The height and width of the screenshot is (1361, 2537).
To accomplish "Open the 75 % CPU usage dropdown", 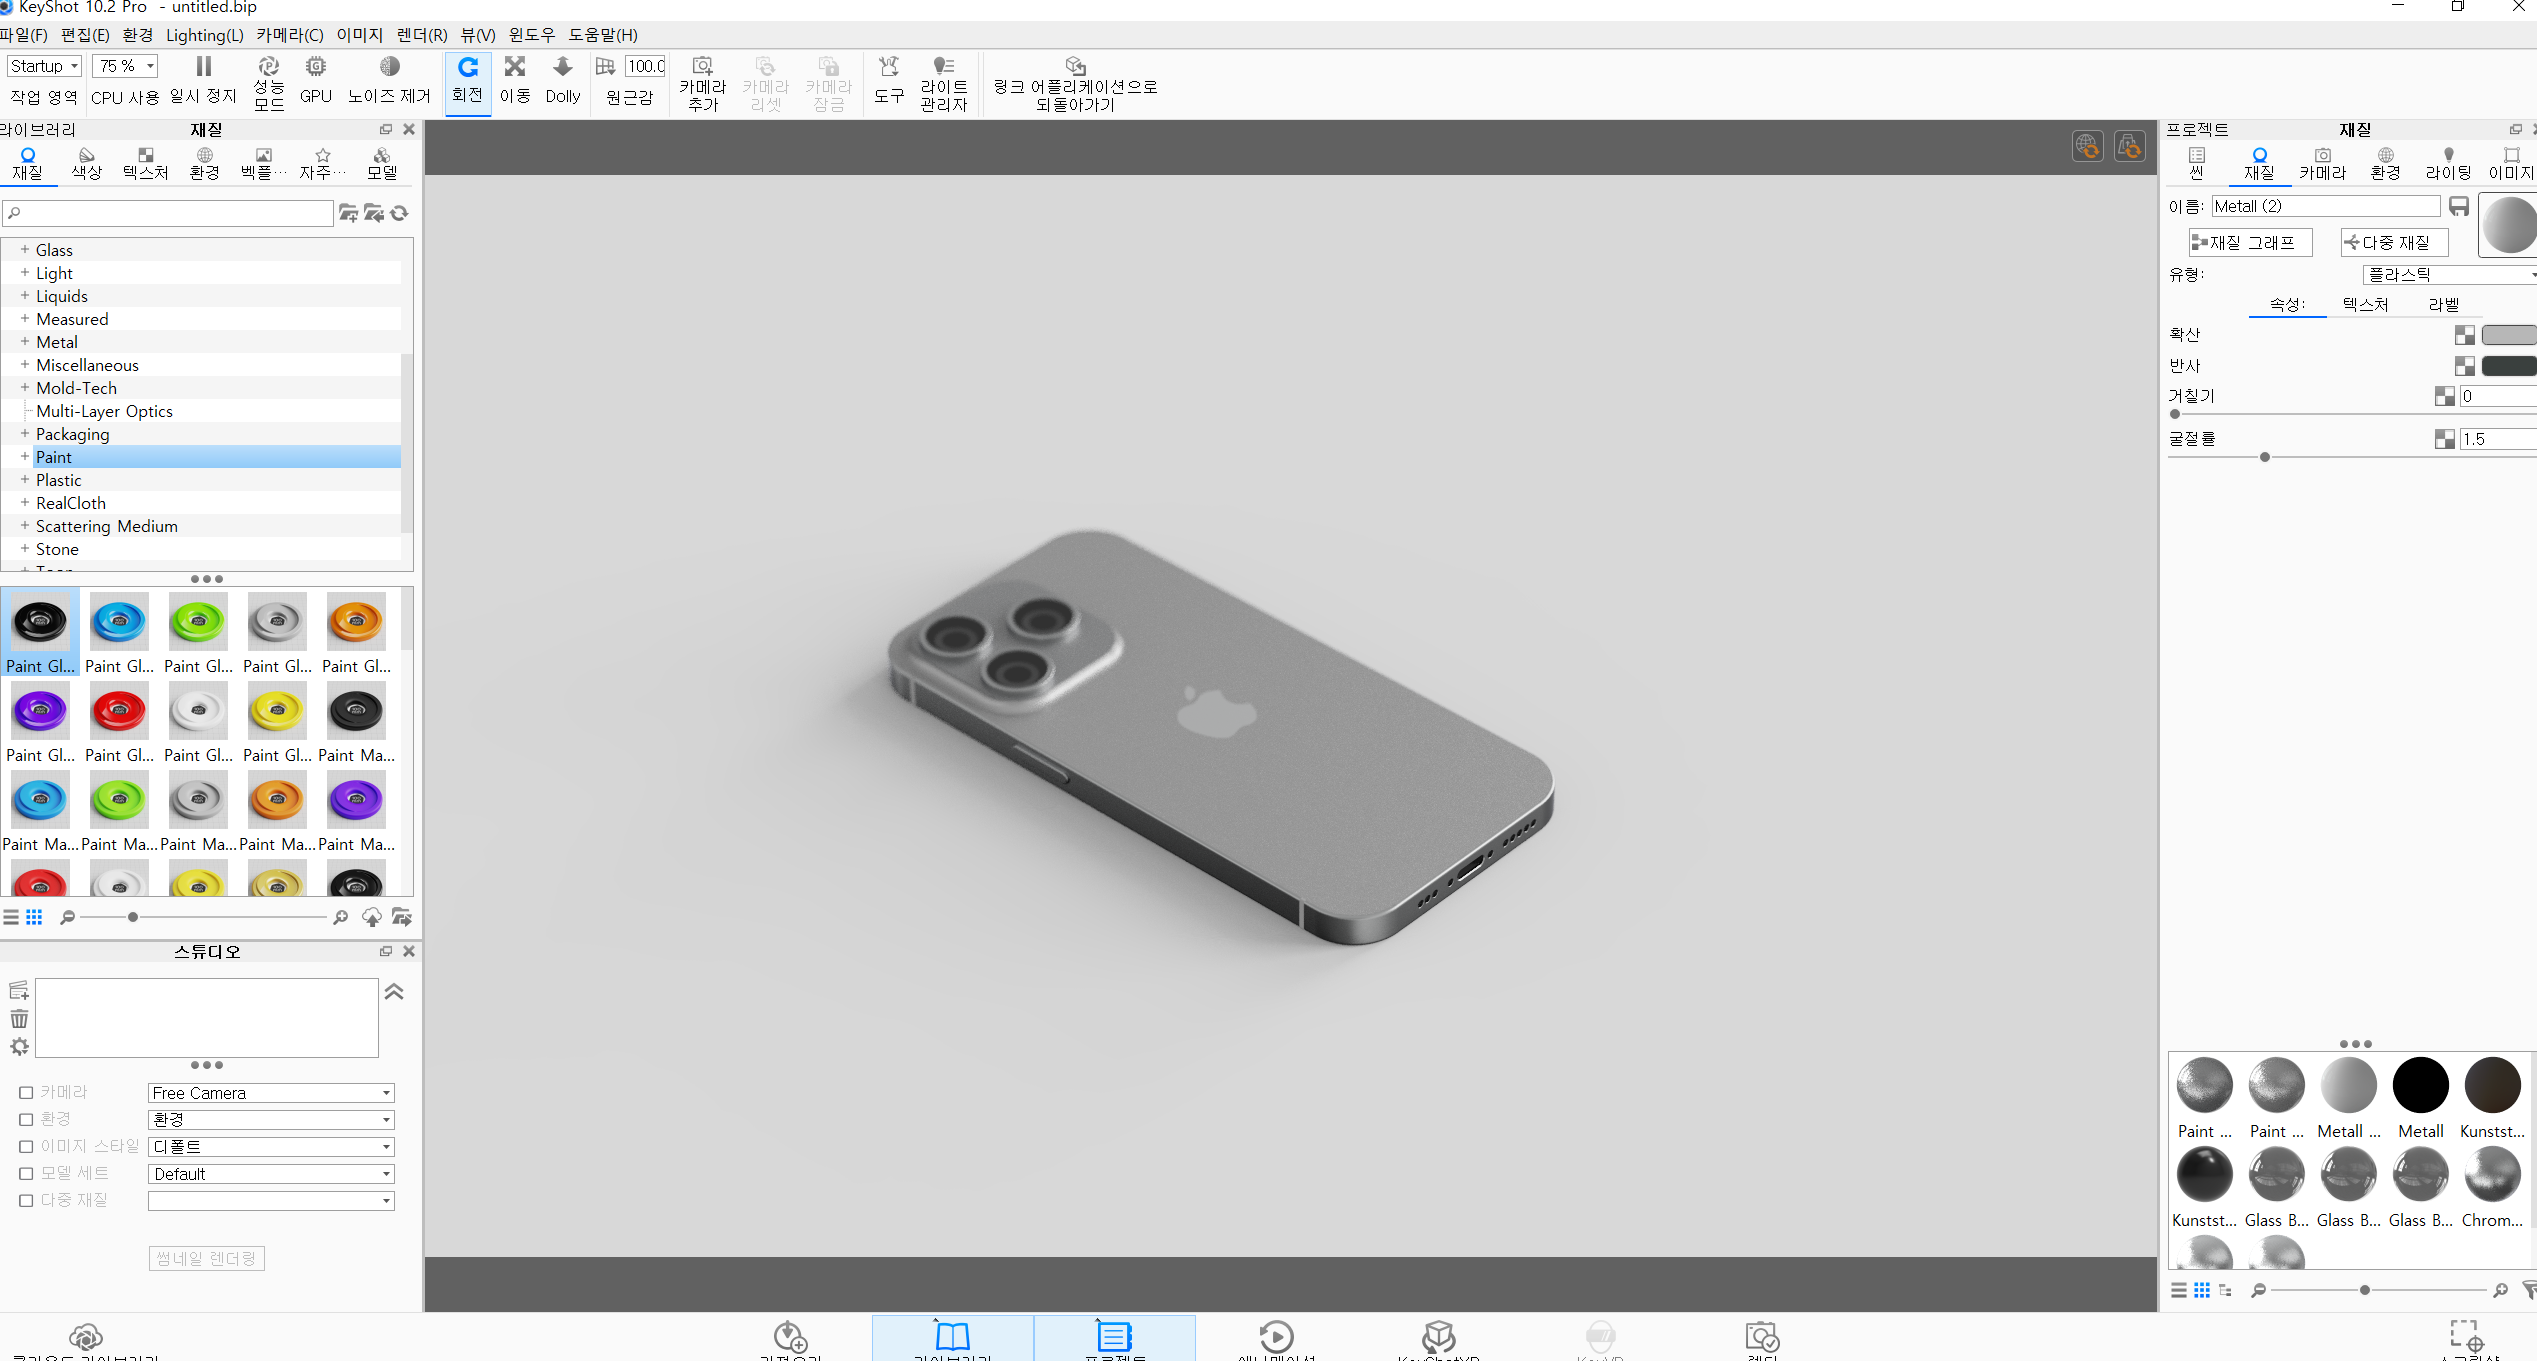I will pyautogui.click(x=125, y=66).
